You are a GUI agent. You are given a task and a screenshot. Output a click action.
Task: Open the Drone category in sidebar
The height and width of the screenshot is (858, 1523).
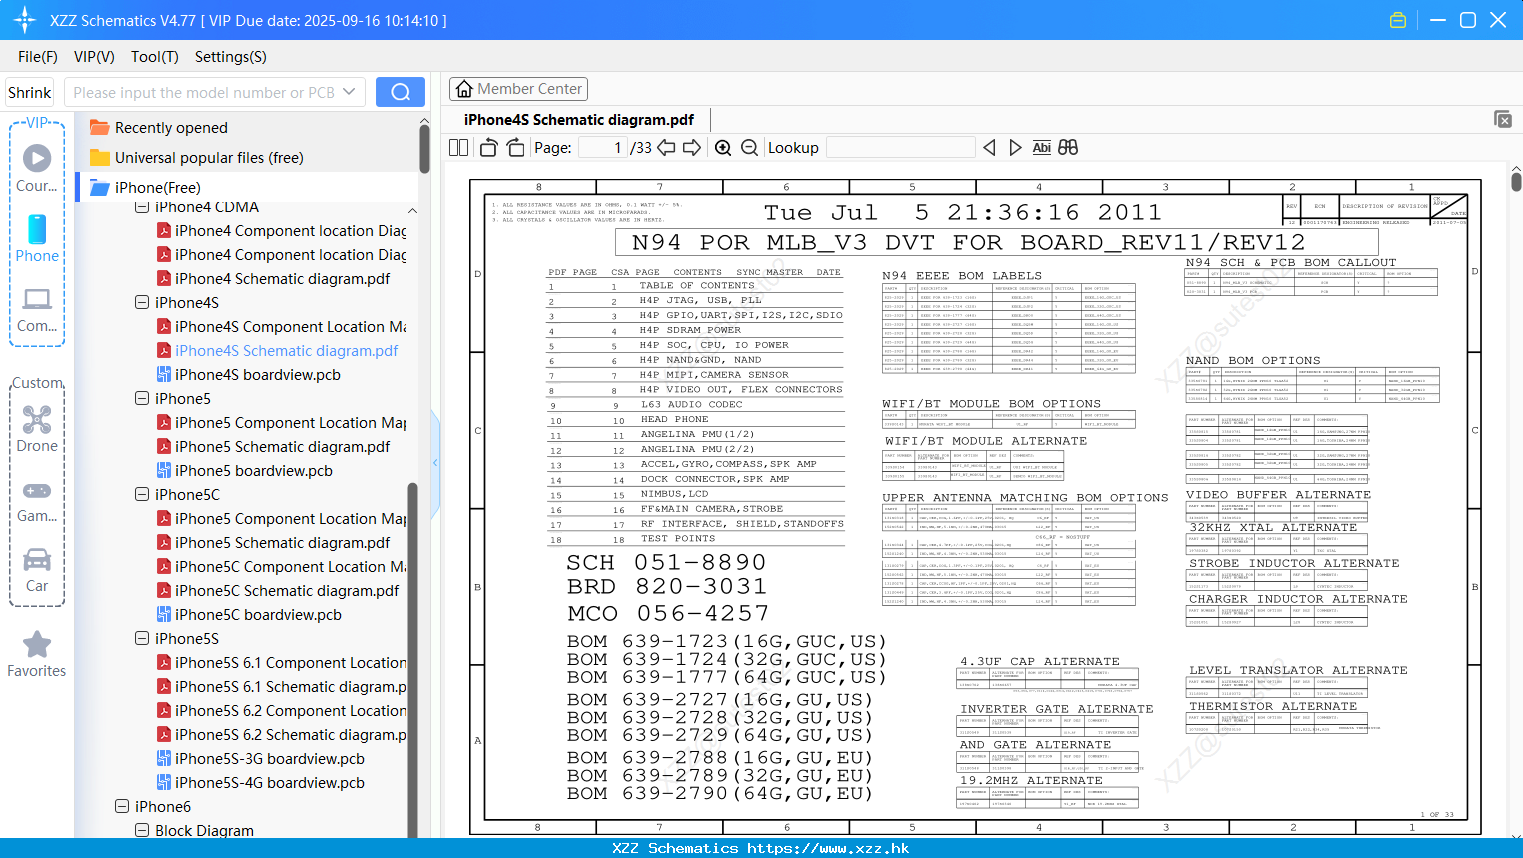(37, 429)
